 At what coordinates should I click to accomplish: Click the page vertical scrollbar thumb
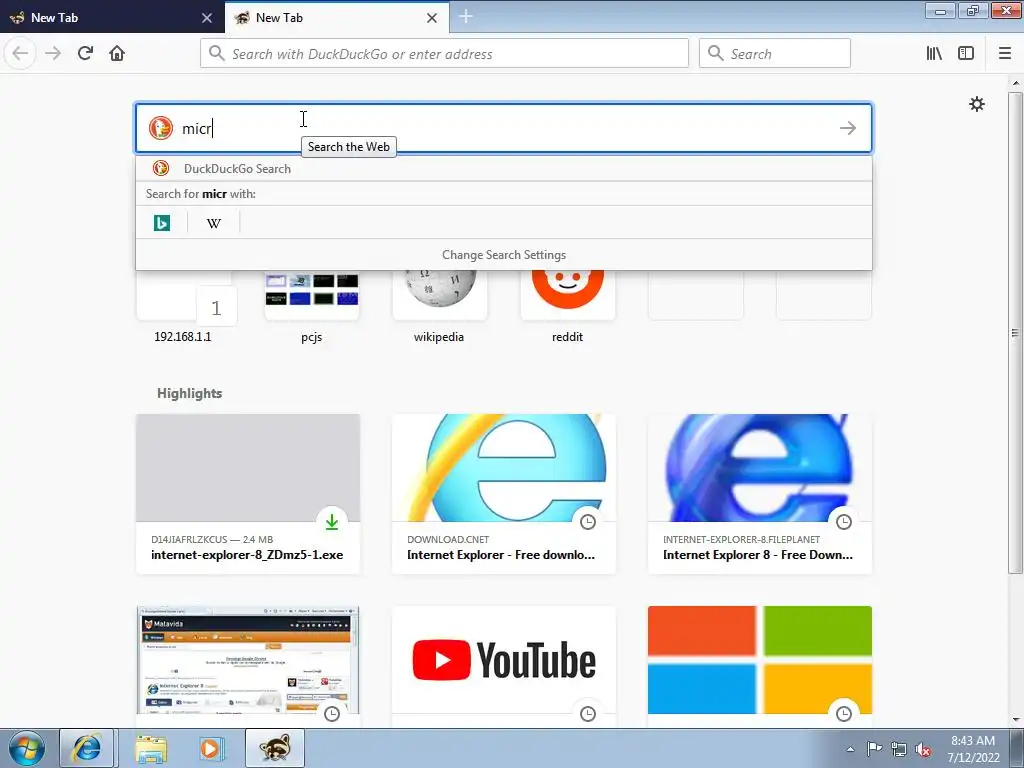pyautogui.click(x=1015, y=333)
